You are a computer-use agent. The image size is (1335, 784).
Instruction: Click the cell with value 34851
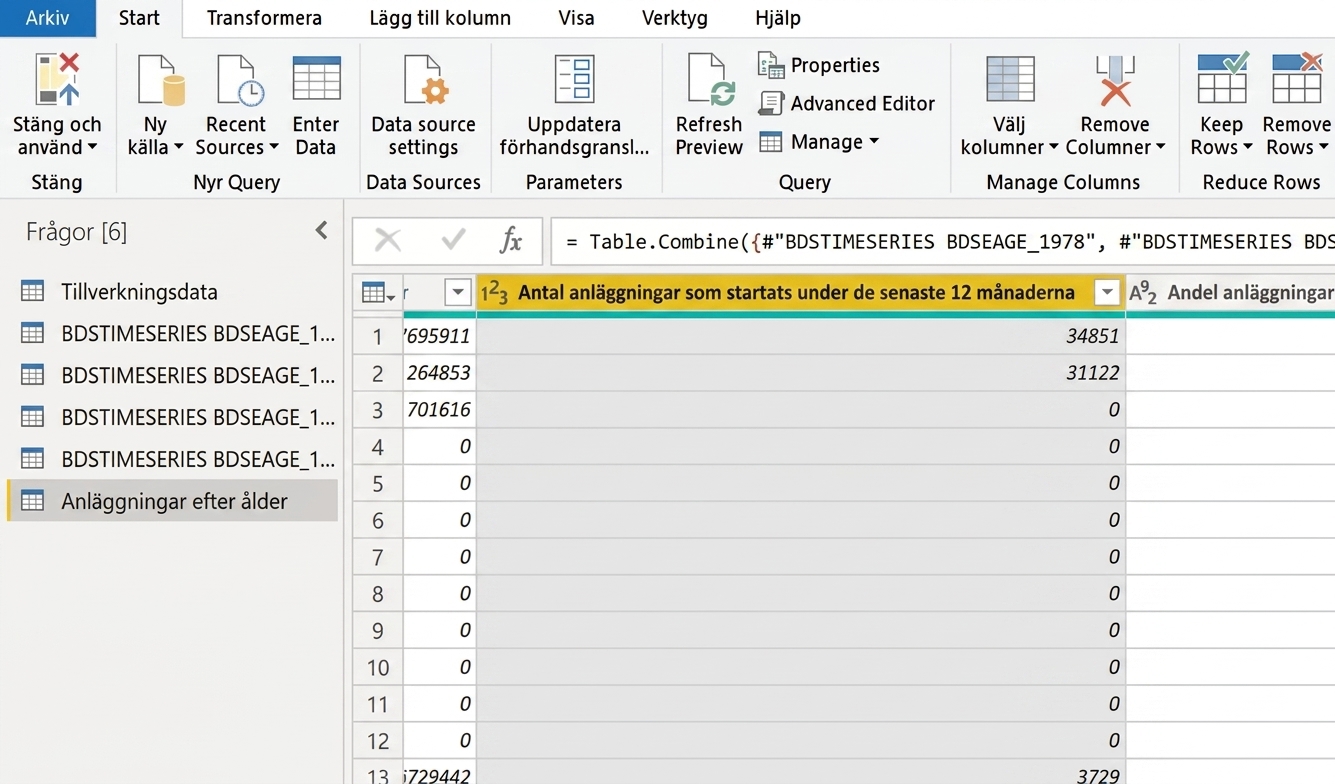[x=801, y=336]
